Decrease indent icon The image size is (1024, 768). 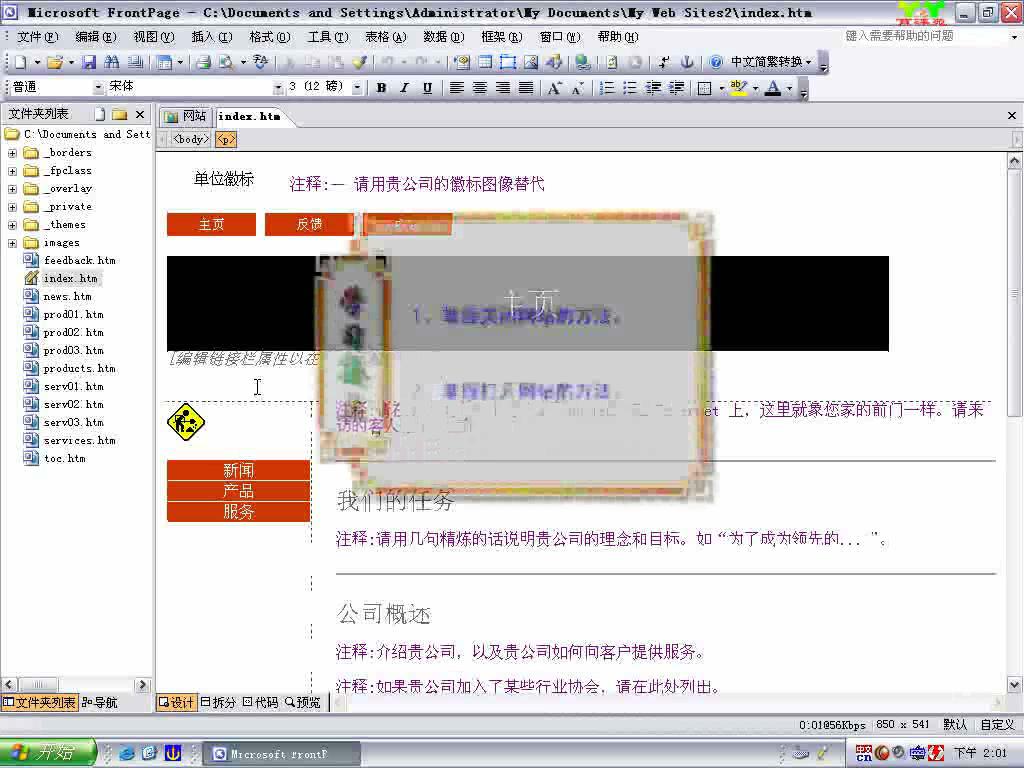(653, 88)
